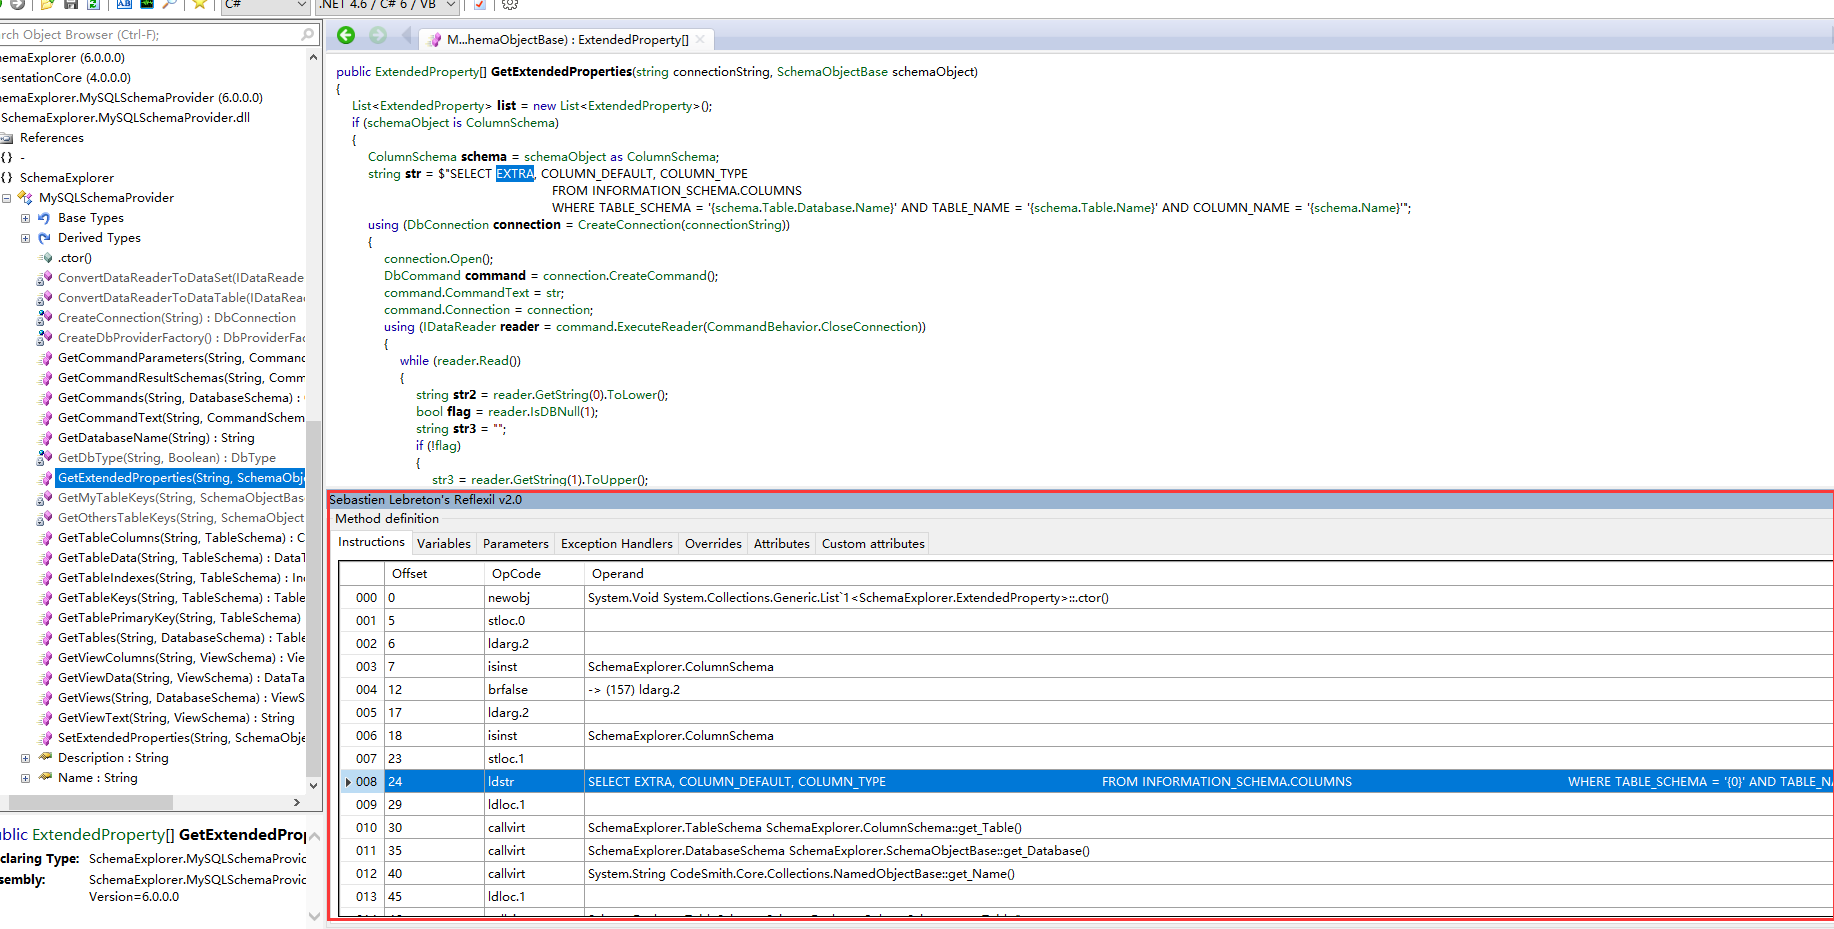The height and width of the screenshot is (929, 1834).
Task: Click icon beside GetViewText method
Action: (x=44, y=718)
